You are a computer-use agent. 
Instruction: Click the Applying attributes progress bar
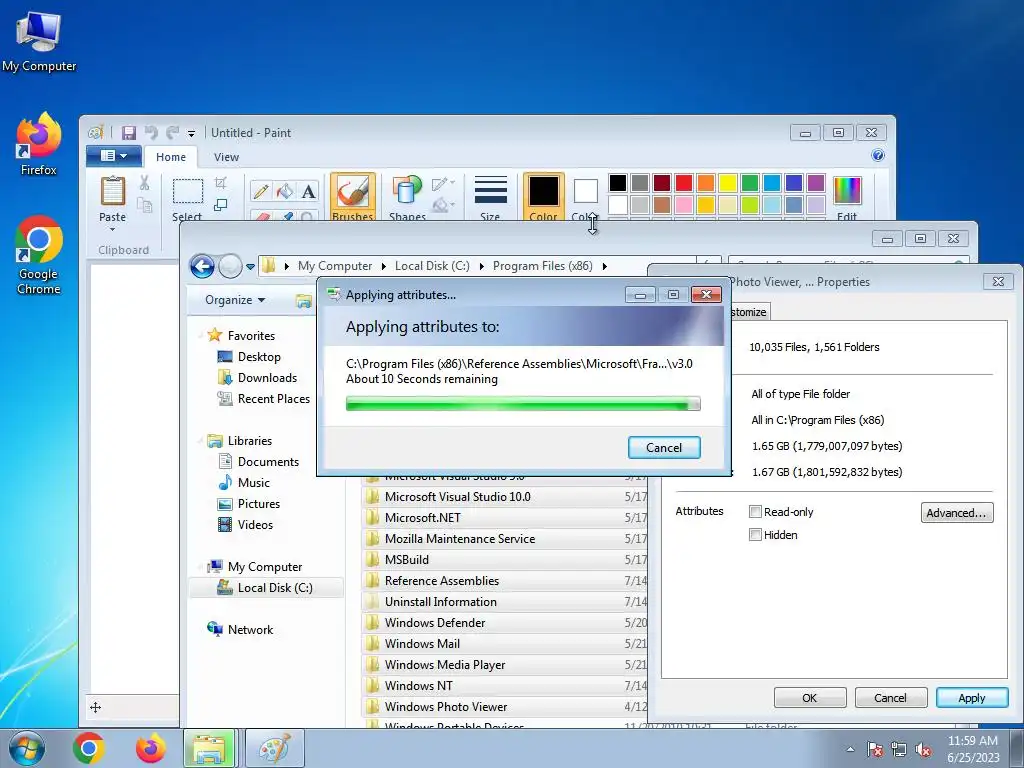pos(523,404)
